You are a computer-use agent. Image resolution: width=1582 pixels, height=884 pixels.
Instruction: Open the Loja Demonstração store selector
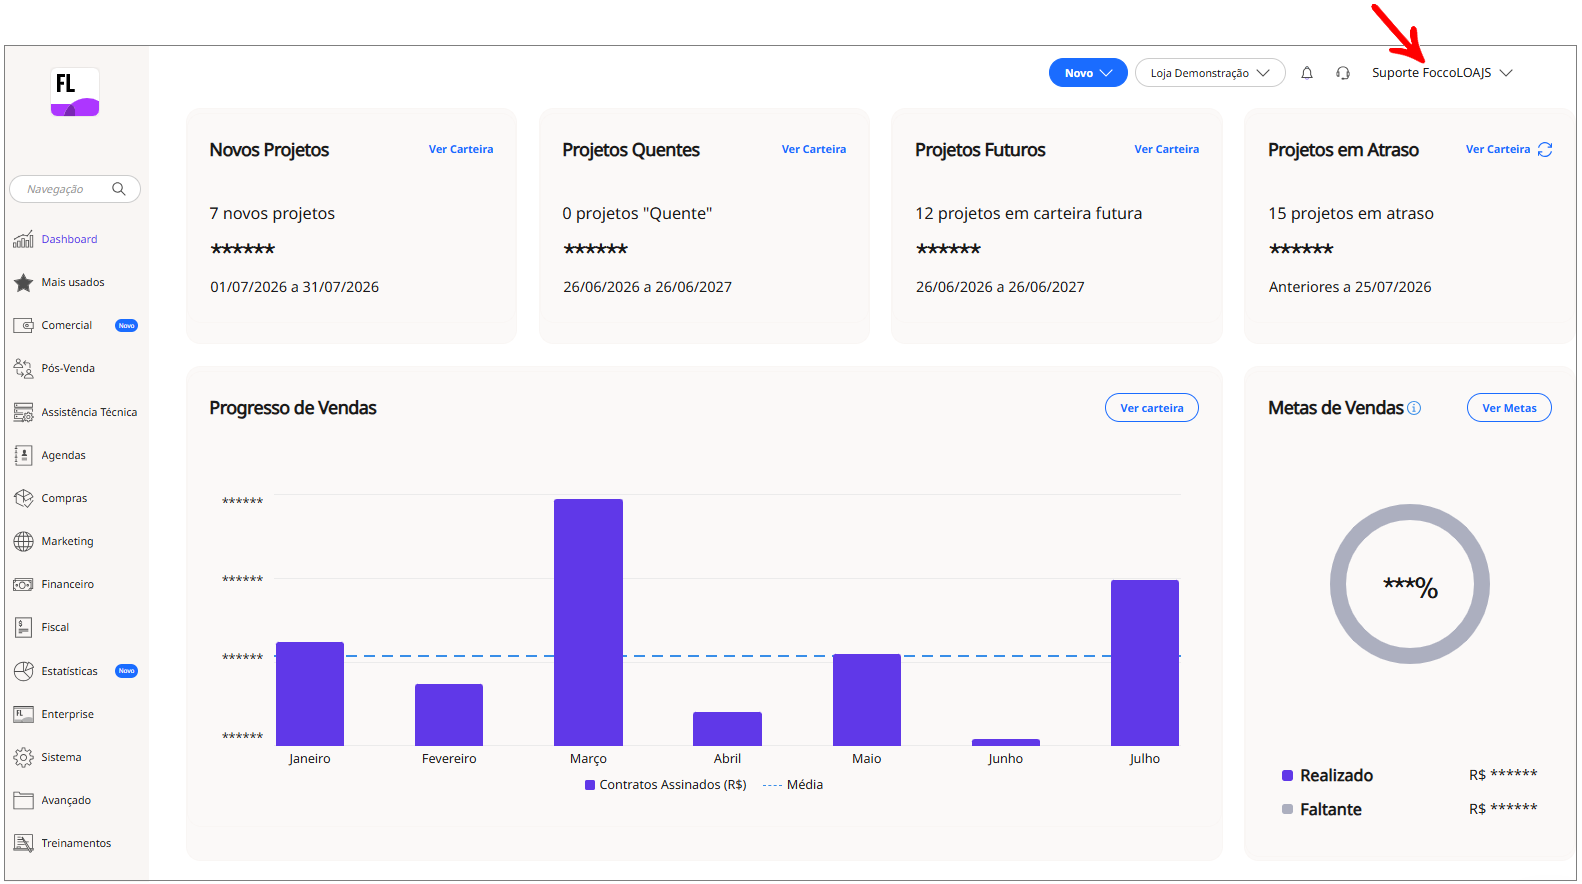coord(1210,73)
